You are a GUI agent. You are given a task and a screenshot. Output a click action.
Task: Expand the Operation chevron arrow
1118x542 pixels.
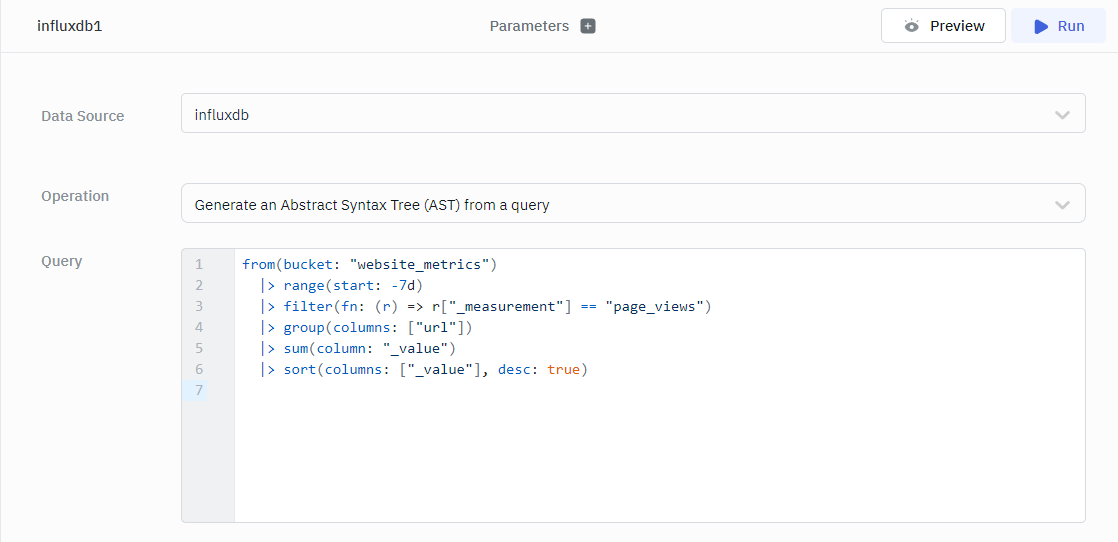(1062, 205)
